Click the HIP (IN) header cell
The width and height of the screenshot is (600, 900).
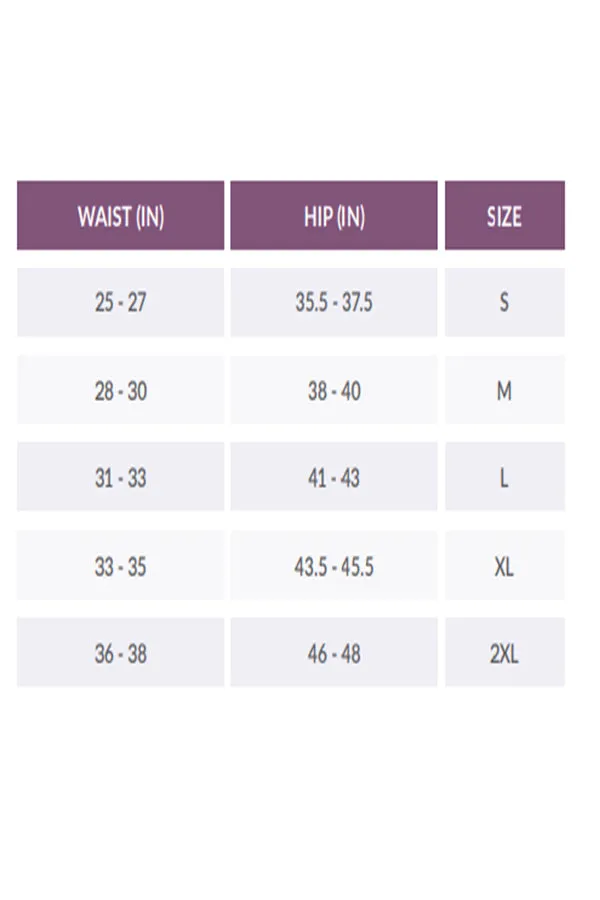334,215
